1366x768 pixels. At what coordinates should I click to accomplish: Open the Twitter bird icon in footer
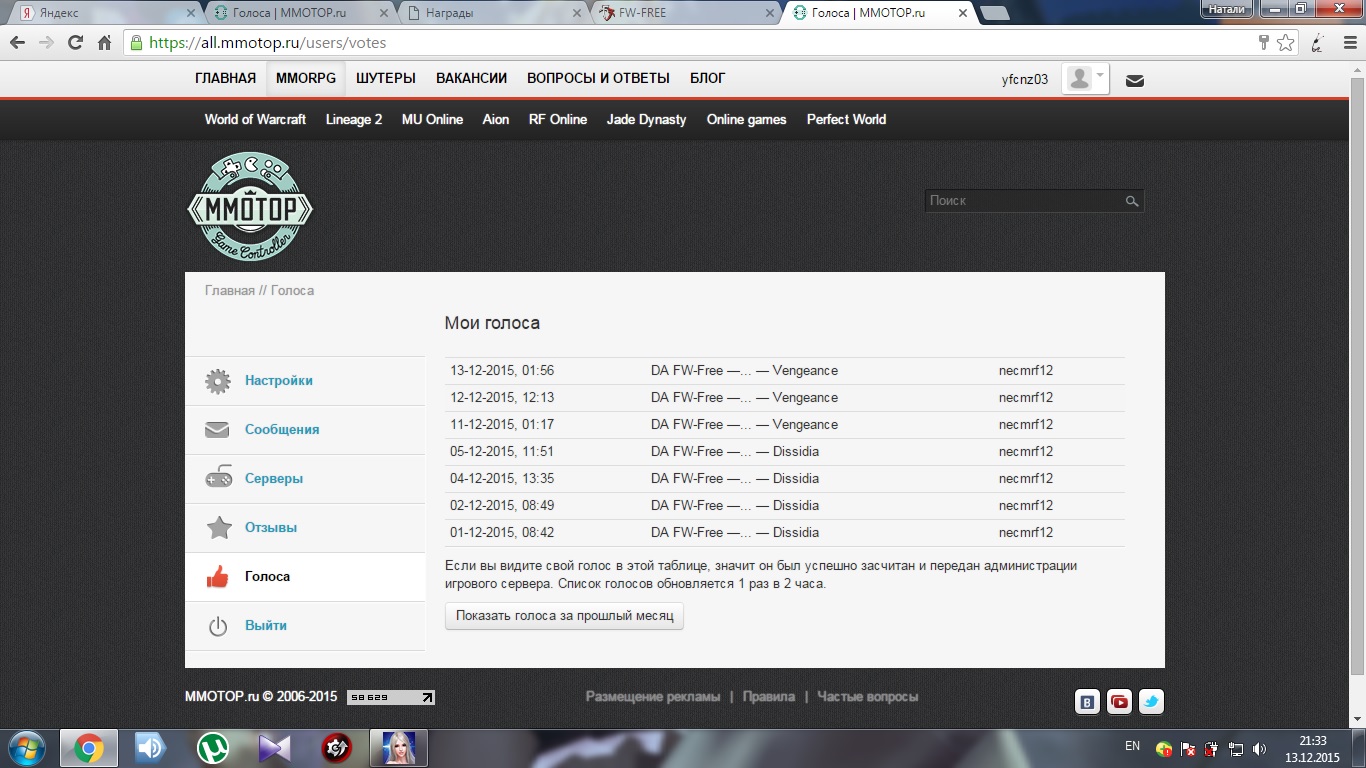[x=1151, y=702]
